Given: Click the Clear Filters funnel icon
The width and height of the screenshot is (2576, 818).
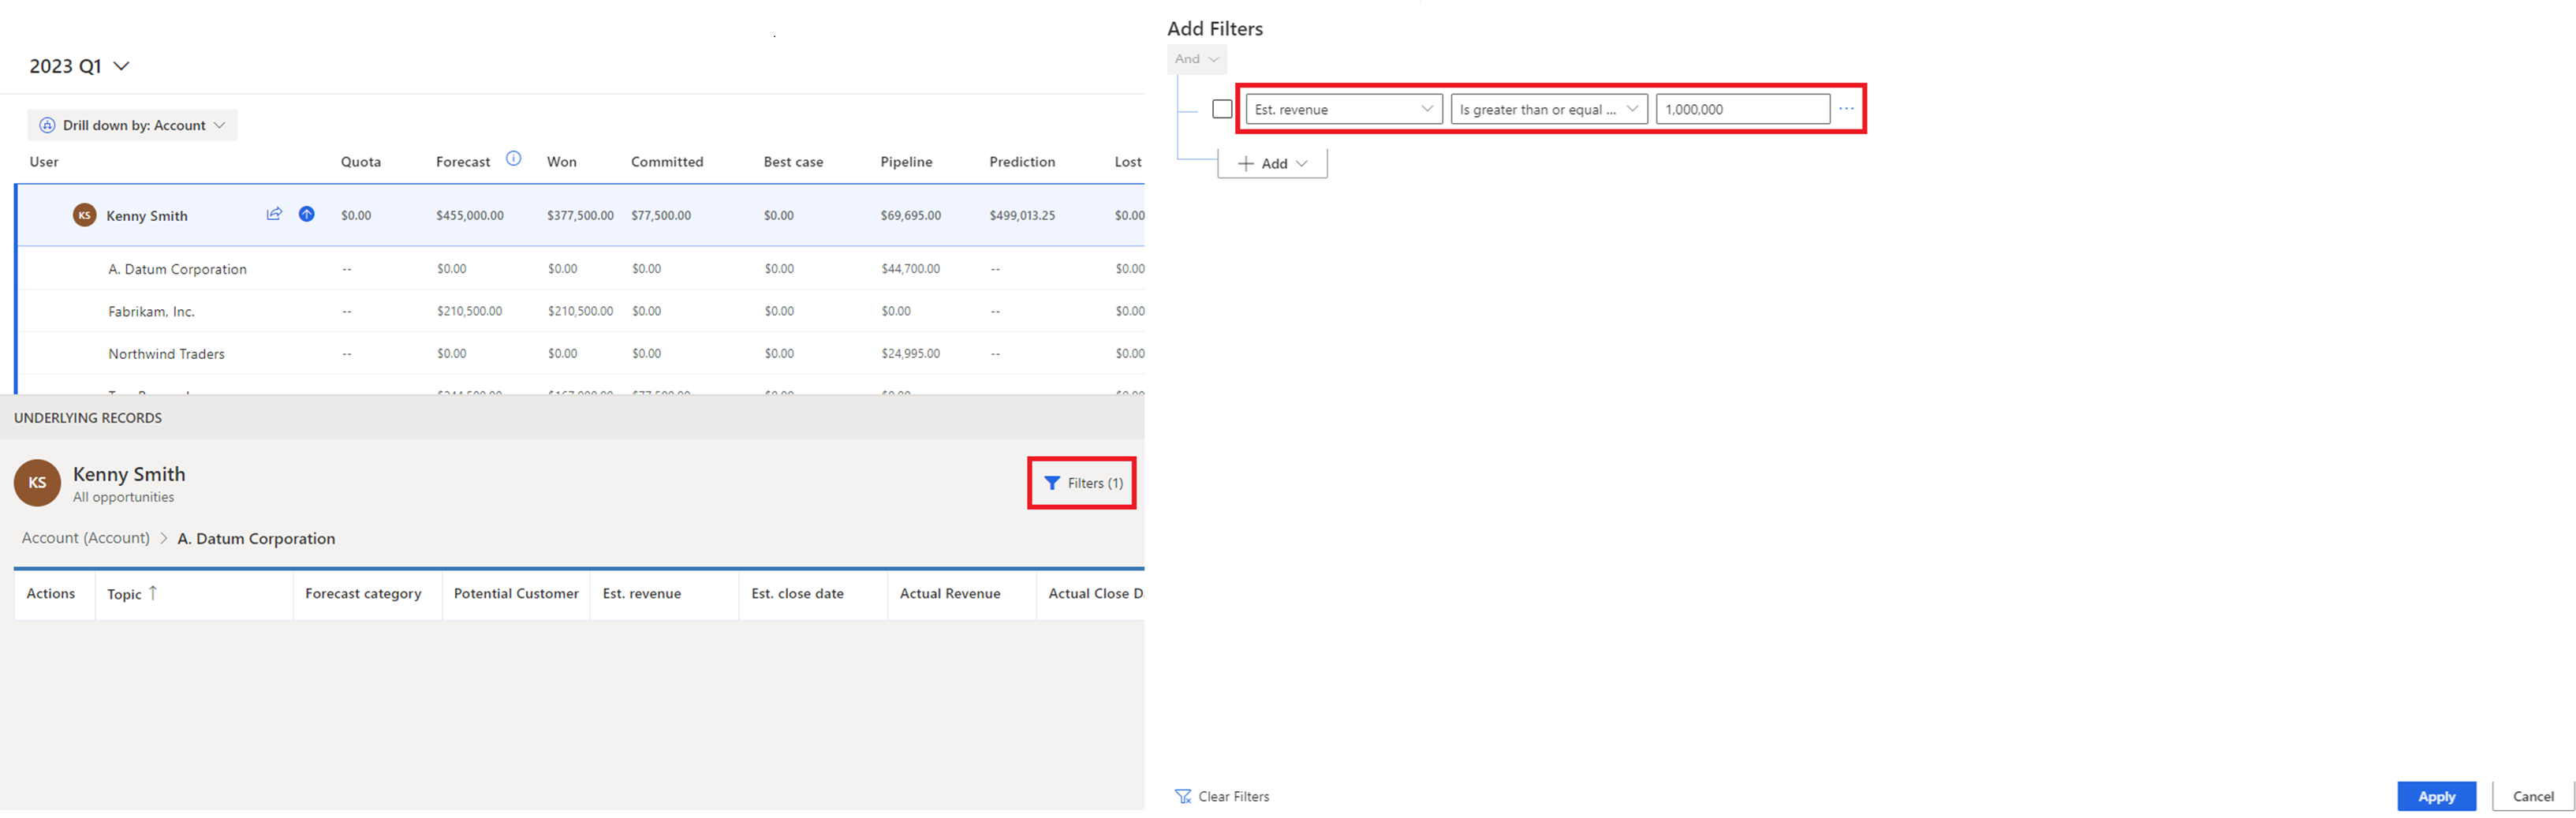Looking at the screenshot, I should [1183, 796].
